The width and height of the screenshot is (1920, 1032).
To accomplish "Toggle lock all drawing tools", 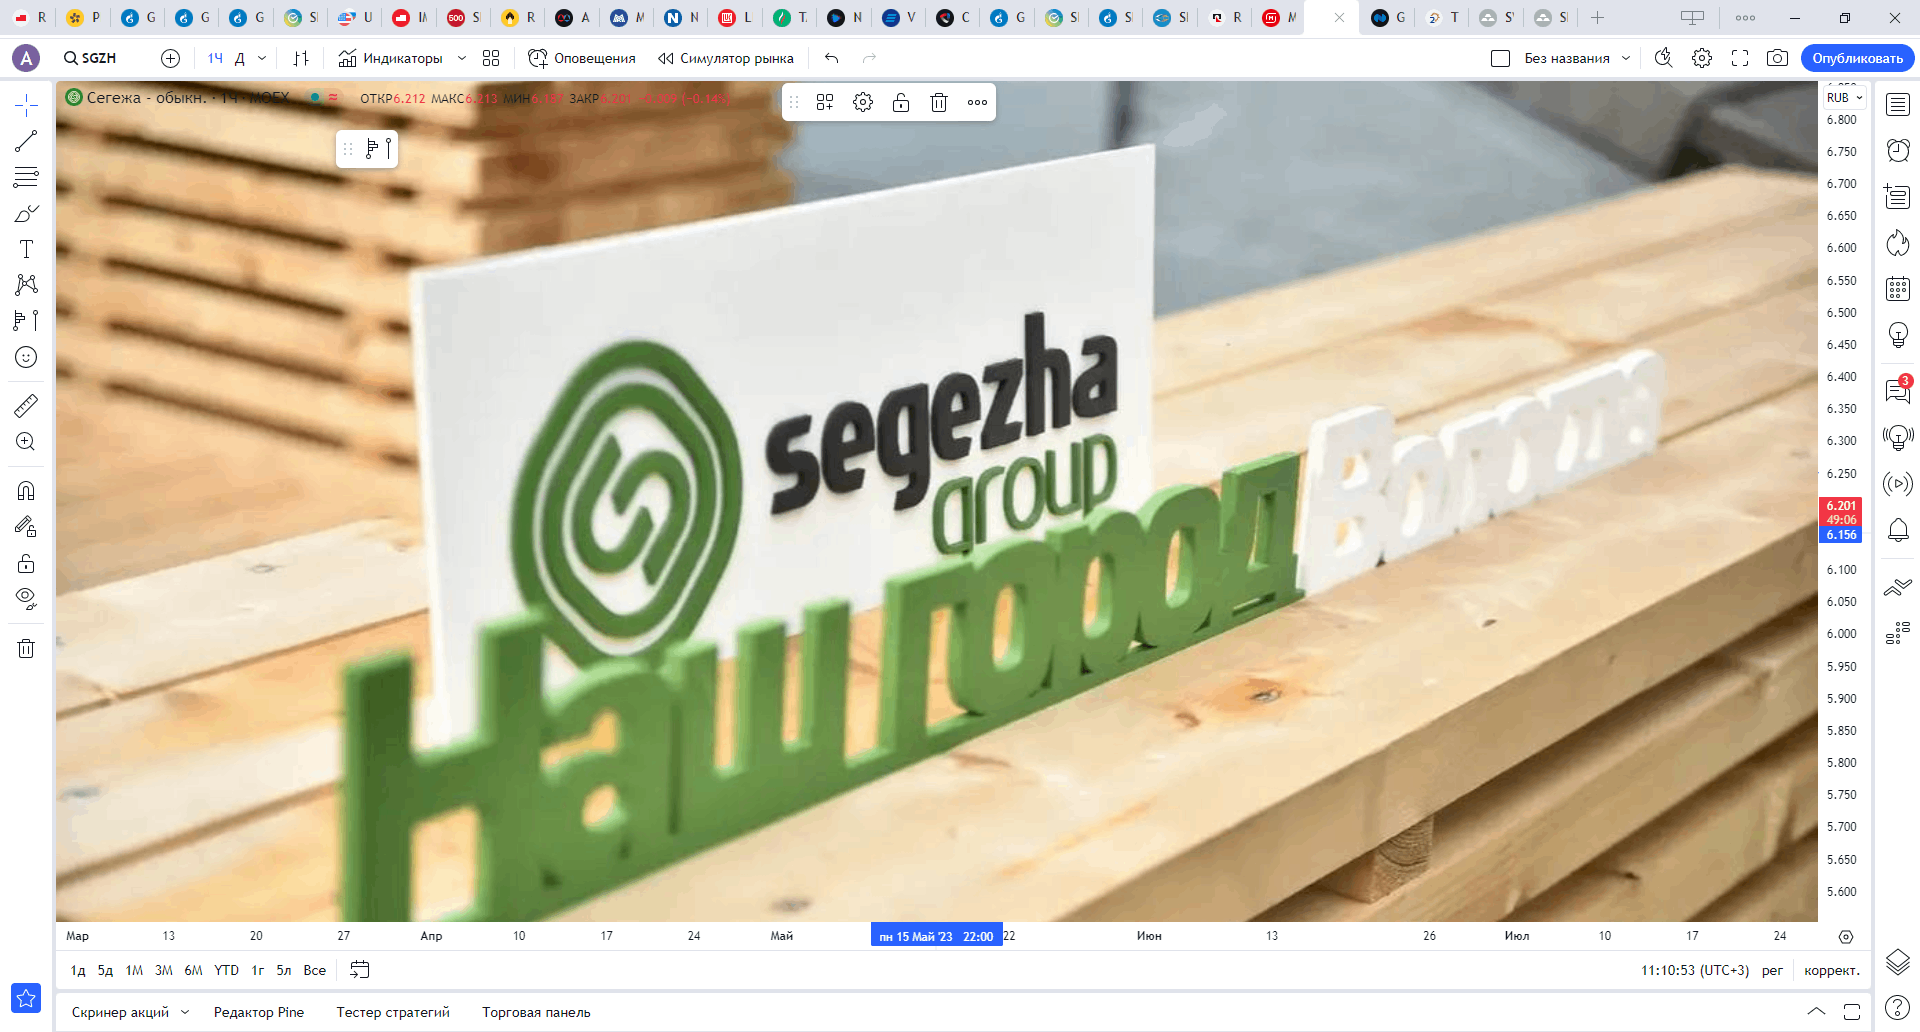I will pos(26,563).
